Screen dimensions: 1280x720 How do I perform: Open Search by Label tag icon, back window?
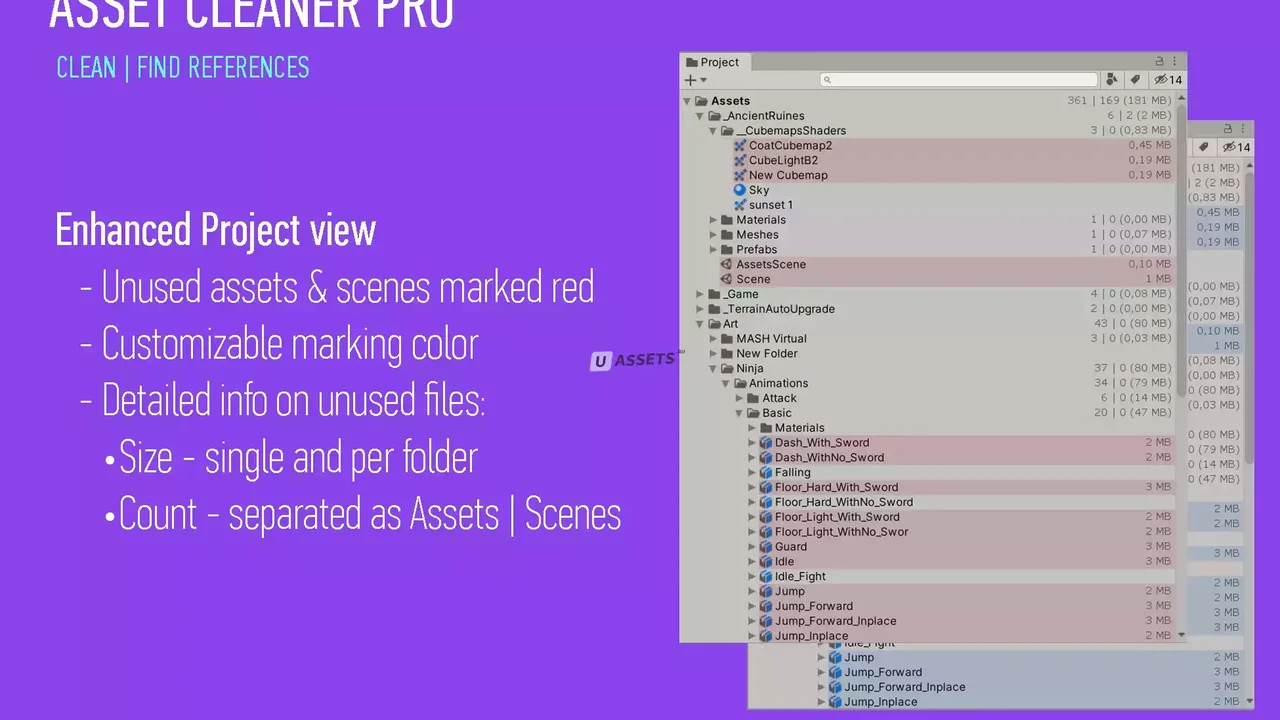click(1205, 147)
